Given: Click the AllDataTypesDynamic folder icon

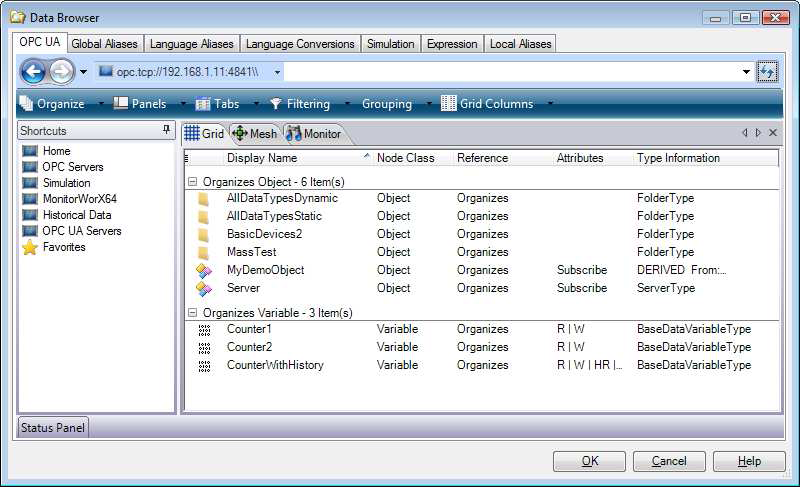Looking at the screenshot, I should coord(204,198).
